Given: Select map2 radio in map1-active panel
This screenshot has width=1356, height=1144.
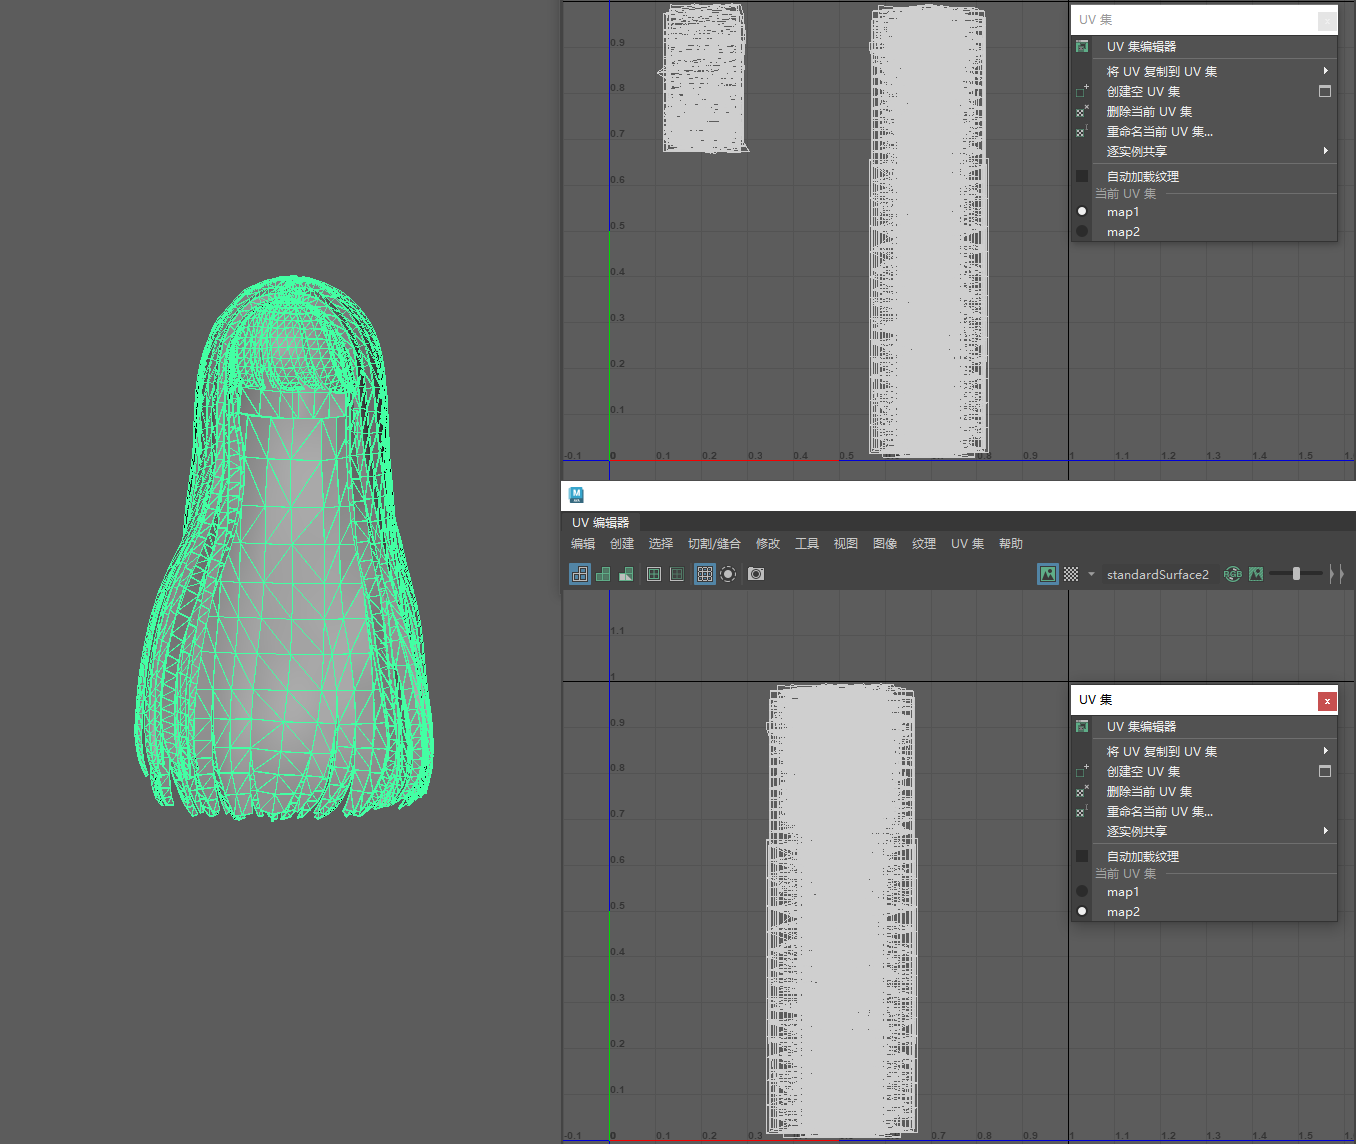Looking at the screenshot, I should (1082, 231).
